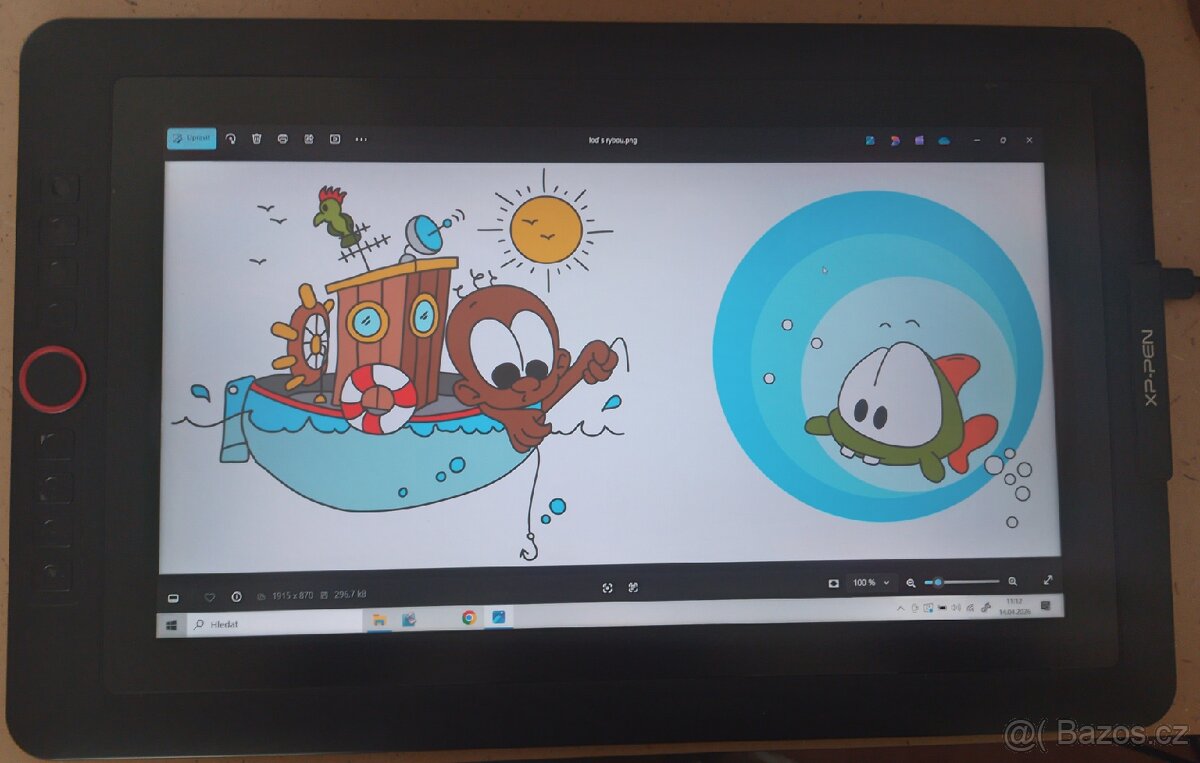Adjust the zoom slider in bottom bar

(940, 580)
